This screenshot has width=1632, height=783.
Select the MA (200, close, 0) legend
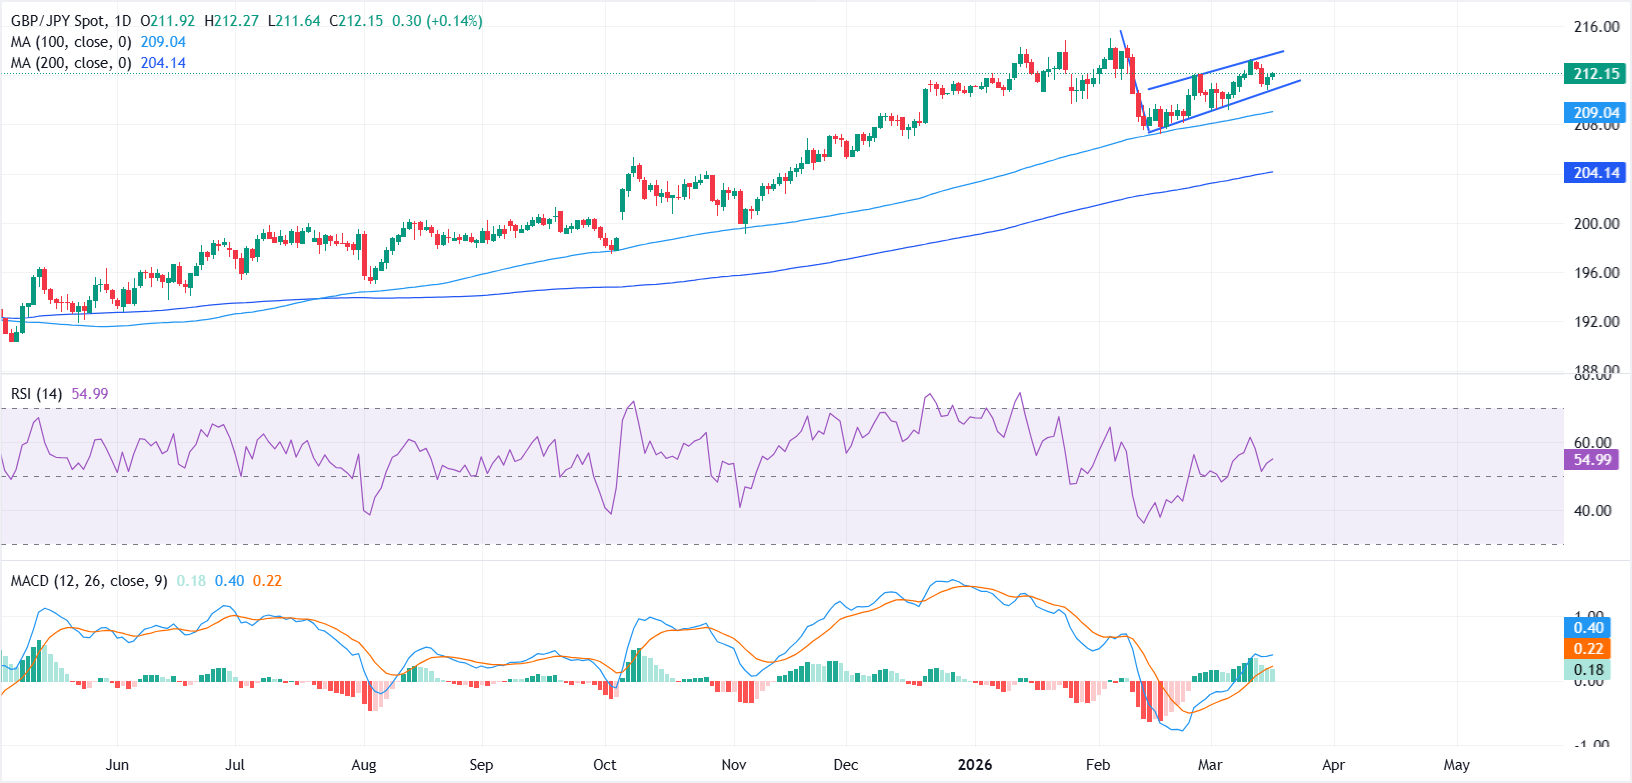click(71, 63)
